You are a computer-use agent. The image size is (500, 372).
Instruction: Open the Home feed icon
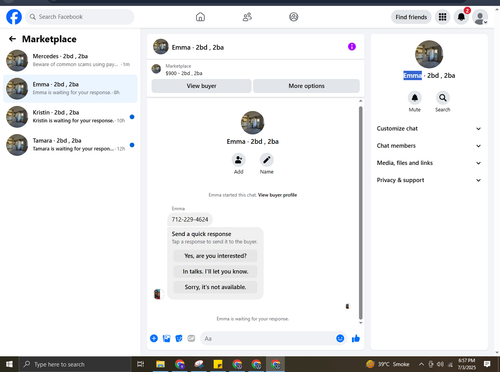[x=200, y=17]
